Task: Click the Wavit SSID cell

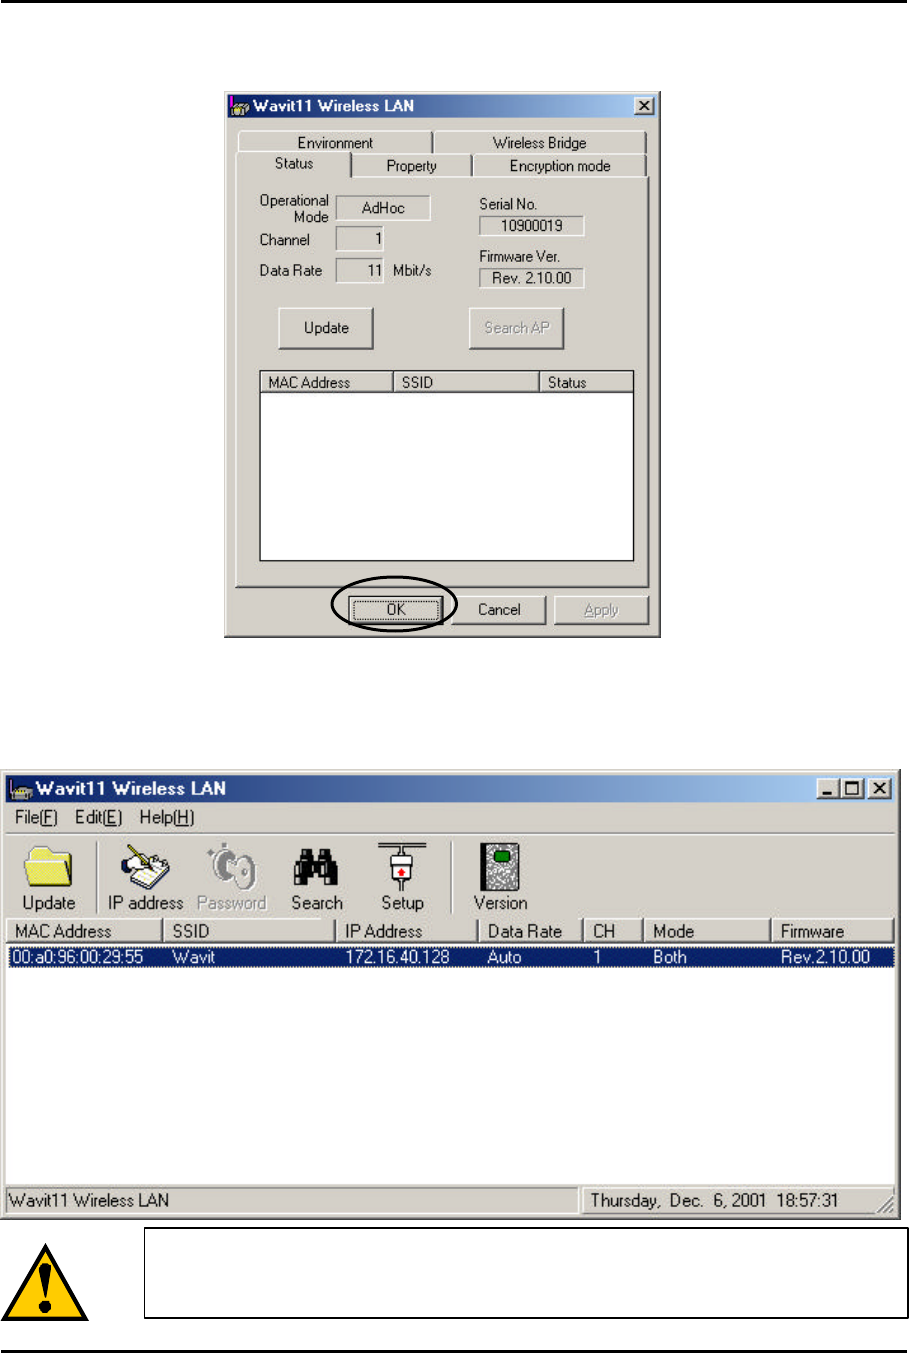Action: [x=193, y=957]
